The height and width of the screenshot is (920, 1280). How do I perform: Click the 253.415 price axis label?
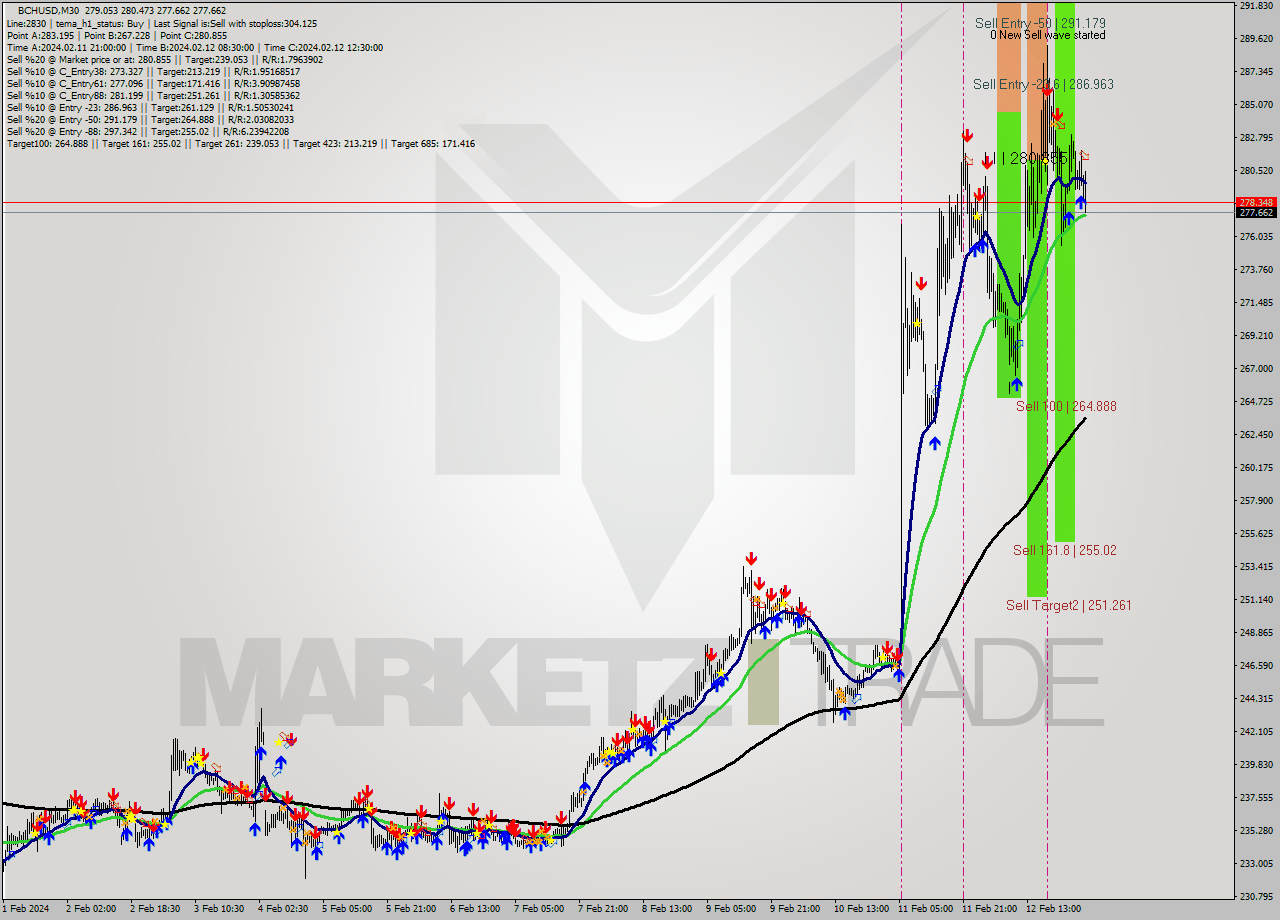point(1256,566)
